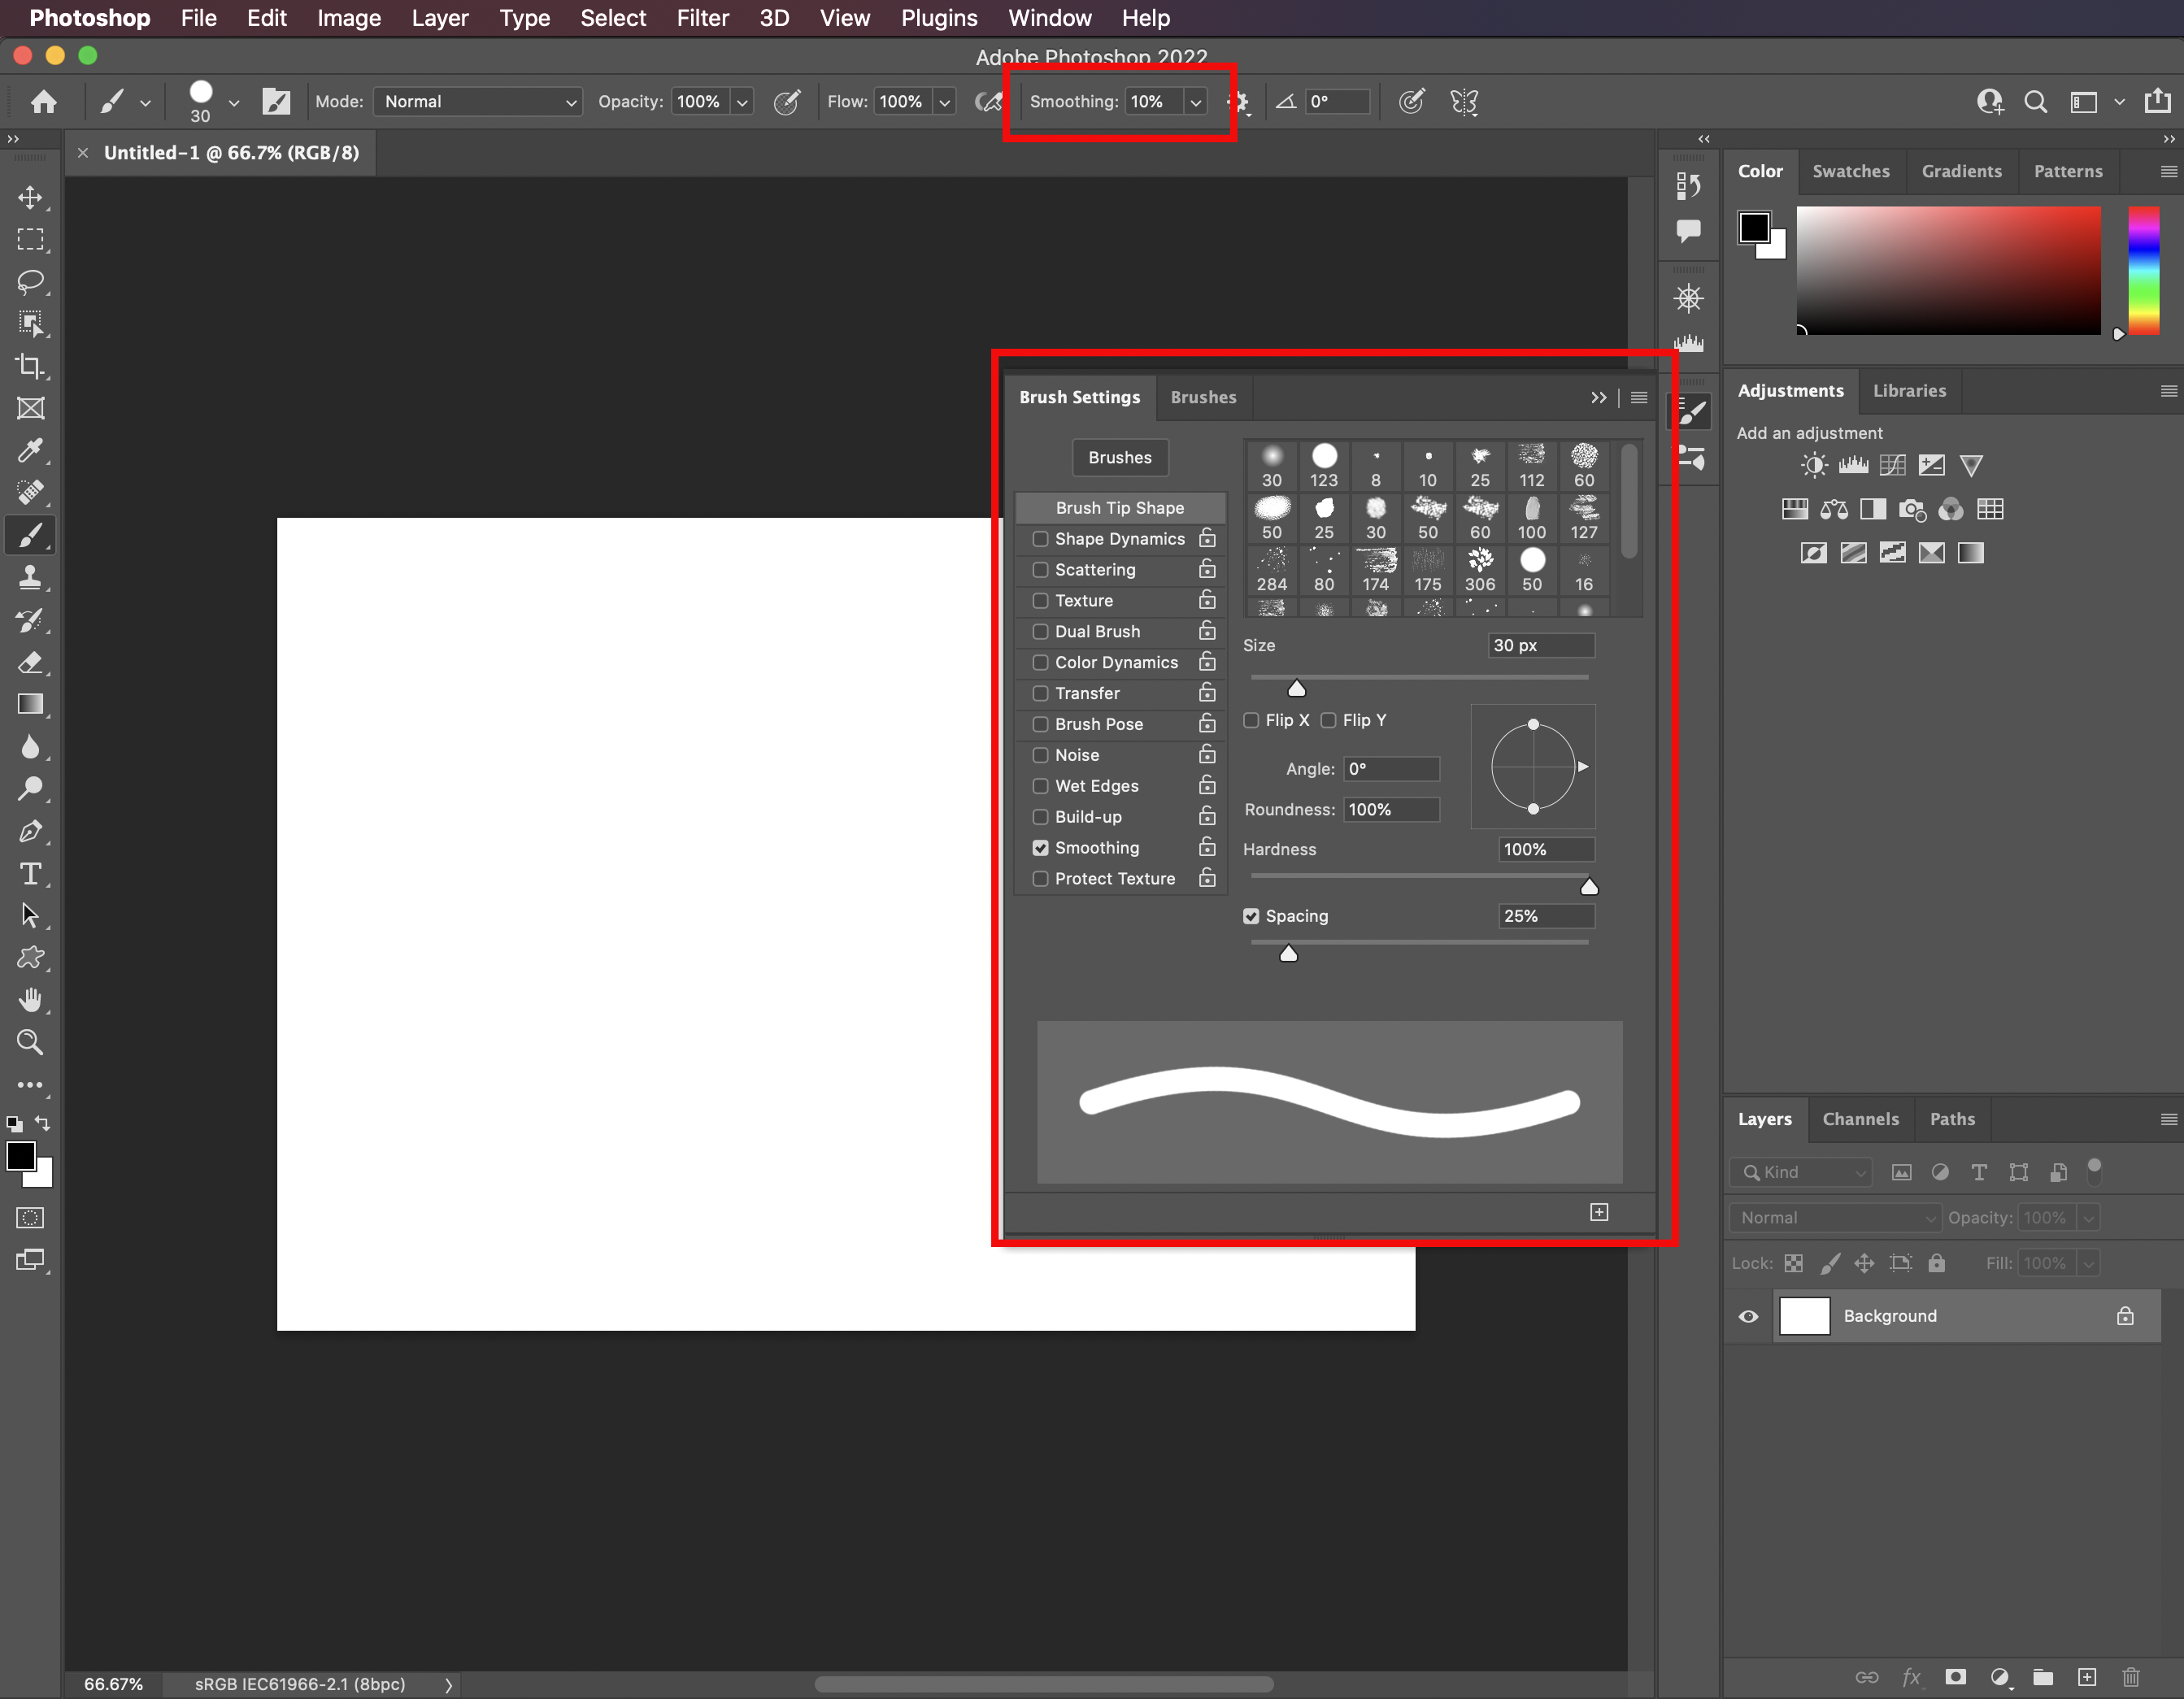Open the Levels adjustment
This screenshot has width=2184, height=1699.
[1852, 464]
